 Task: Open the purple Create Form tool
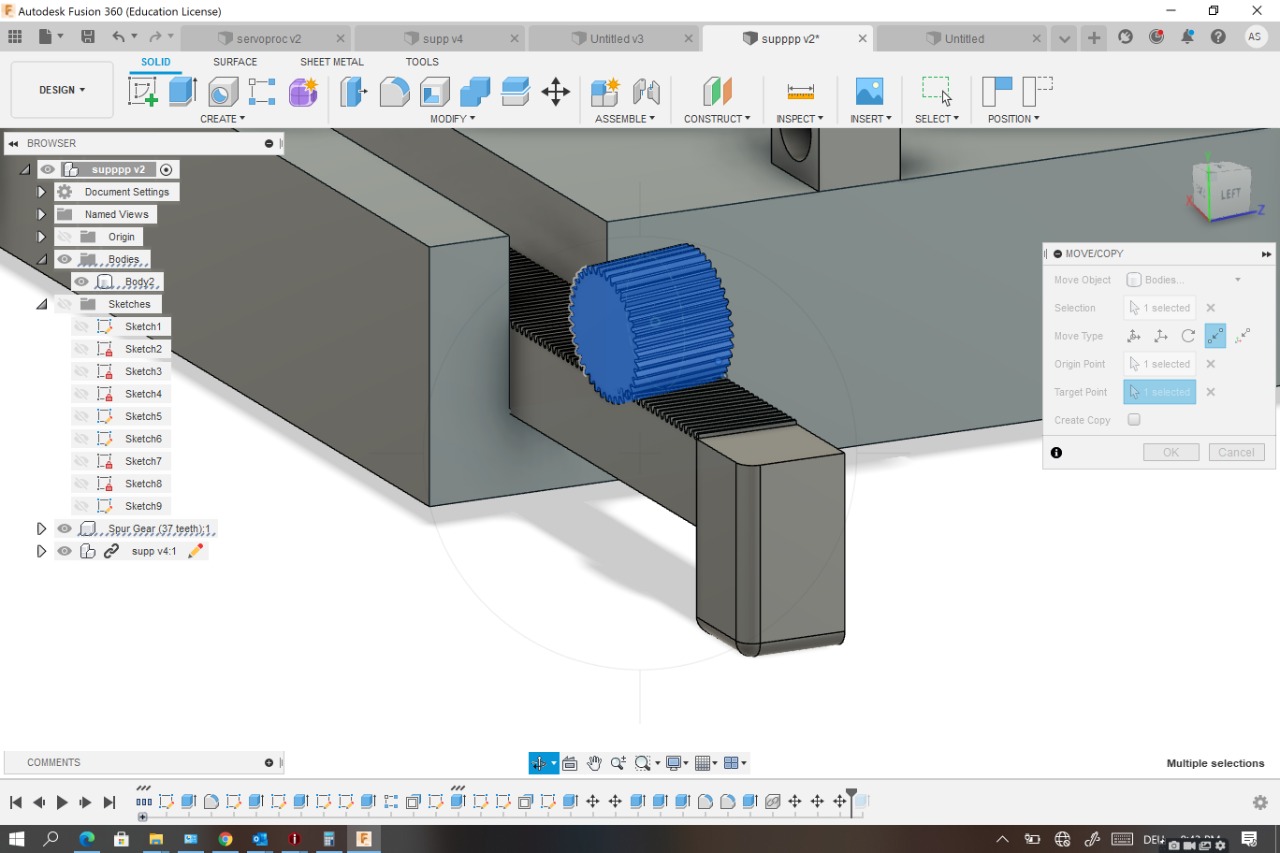point(302,92)
